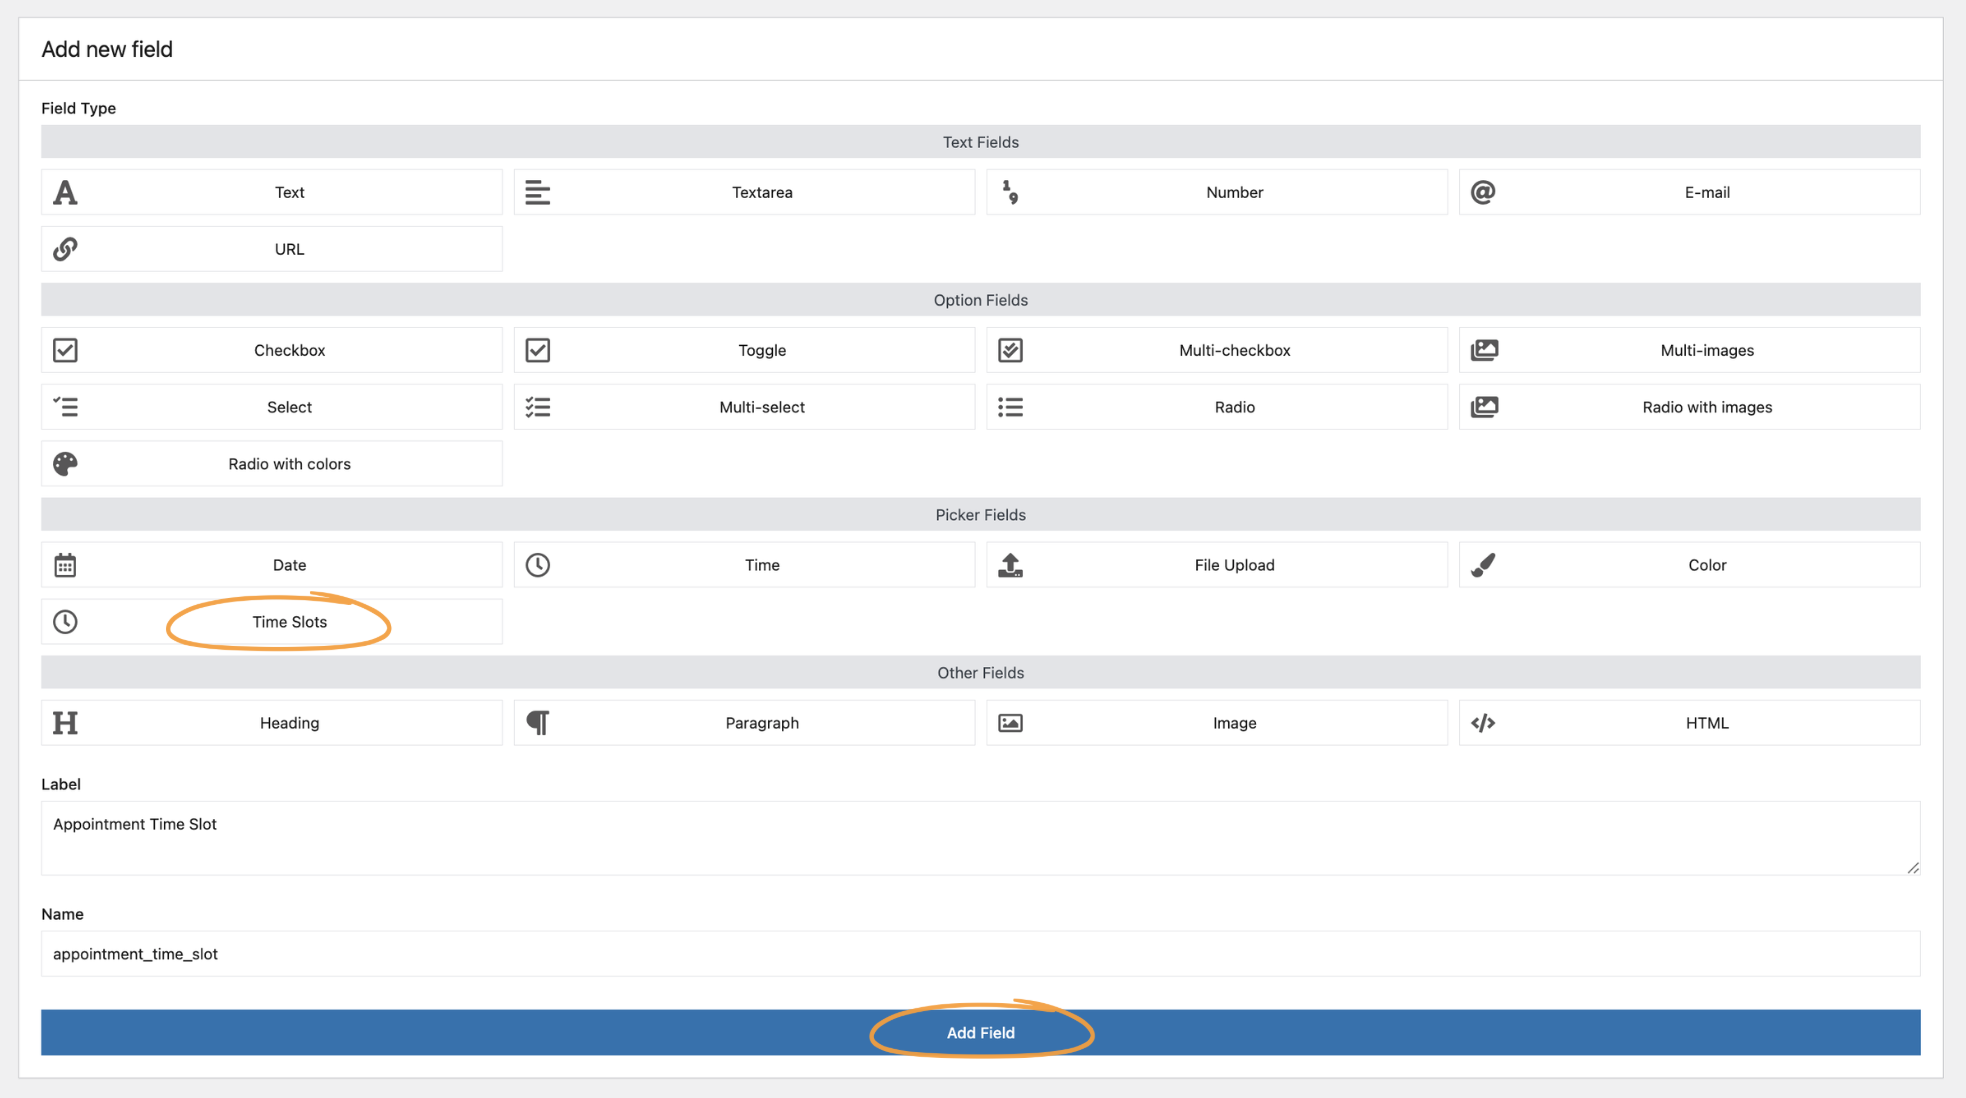
Task: Select the Color paintbrush icon
Action: 1484,565
